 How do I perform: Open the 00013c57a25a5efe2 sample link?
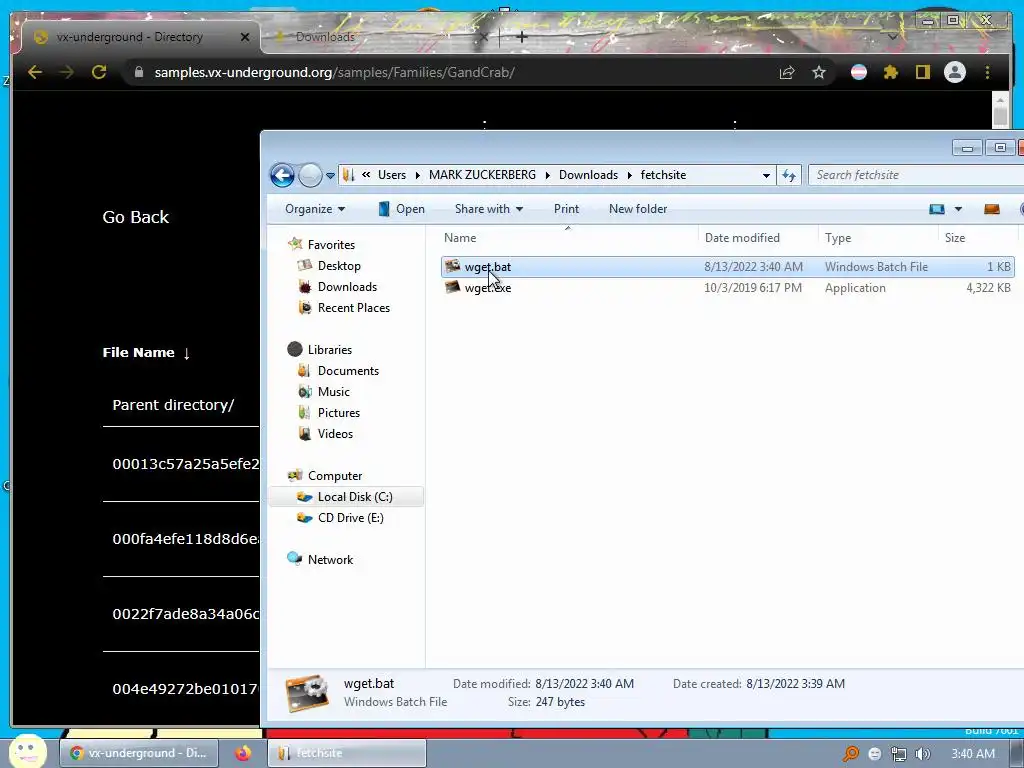[x=185, y=464]
